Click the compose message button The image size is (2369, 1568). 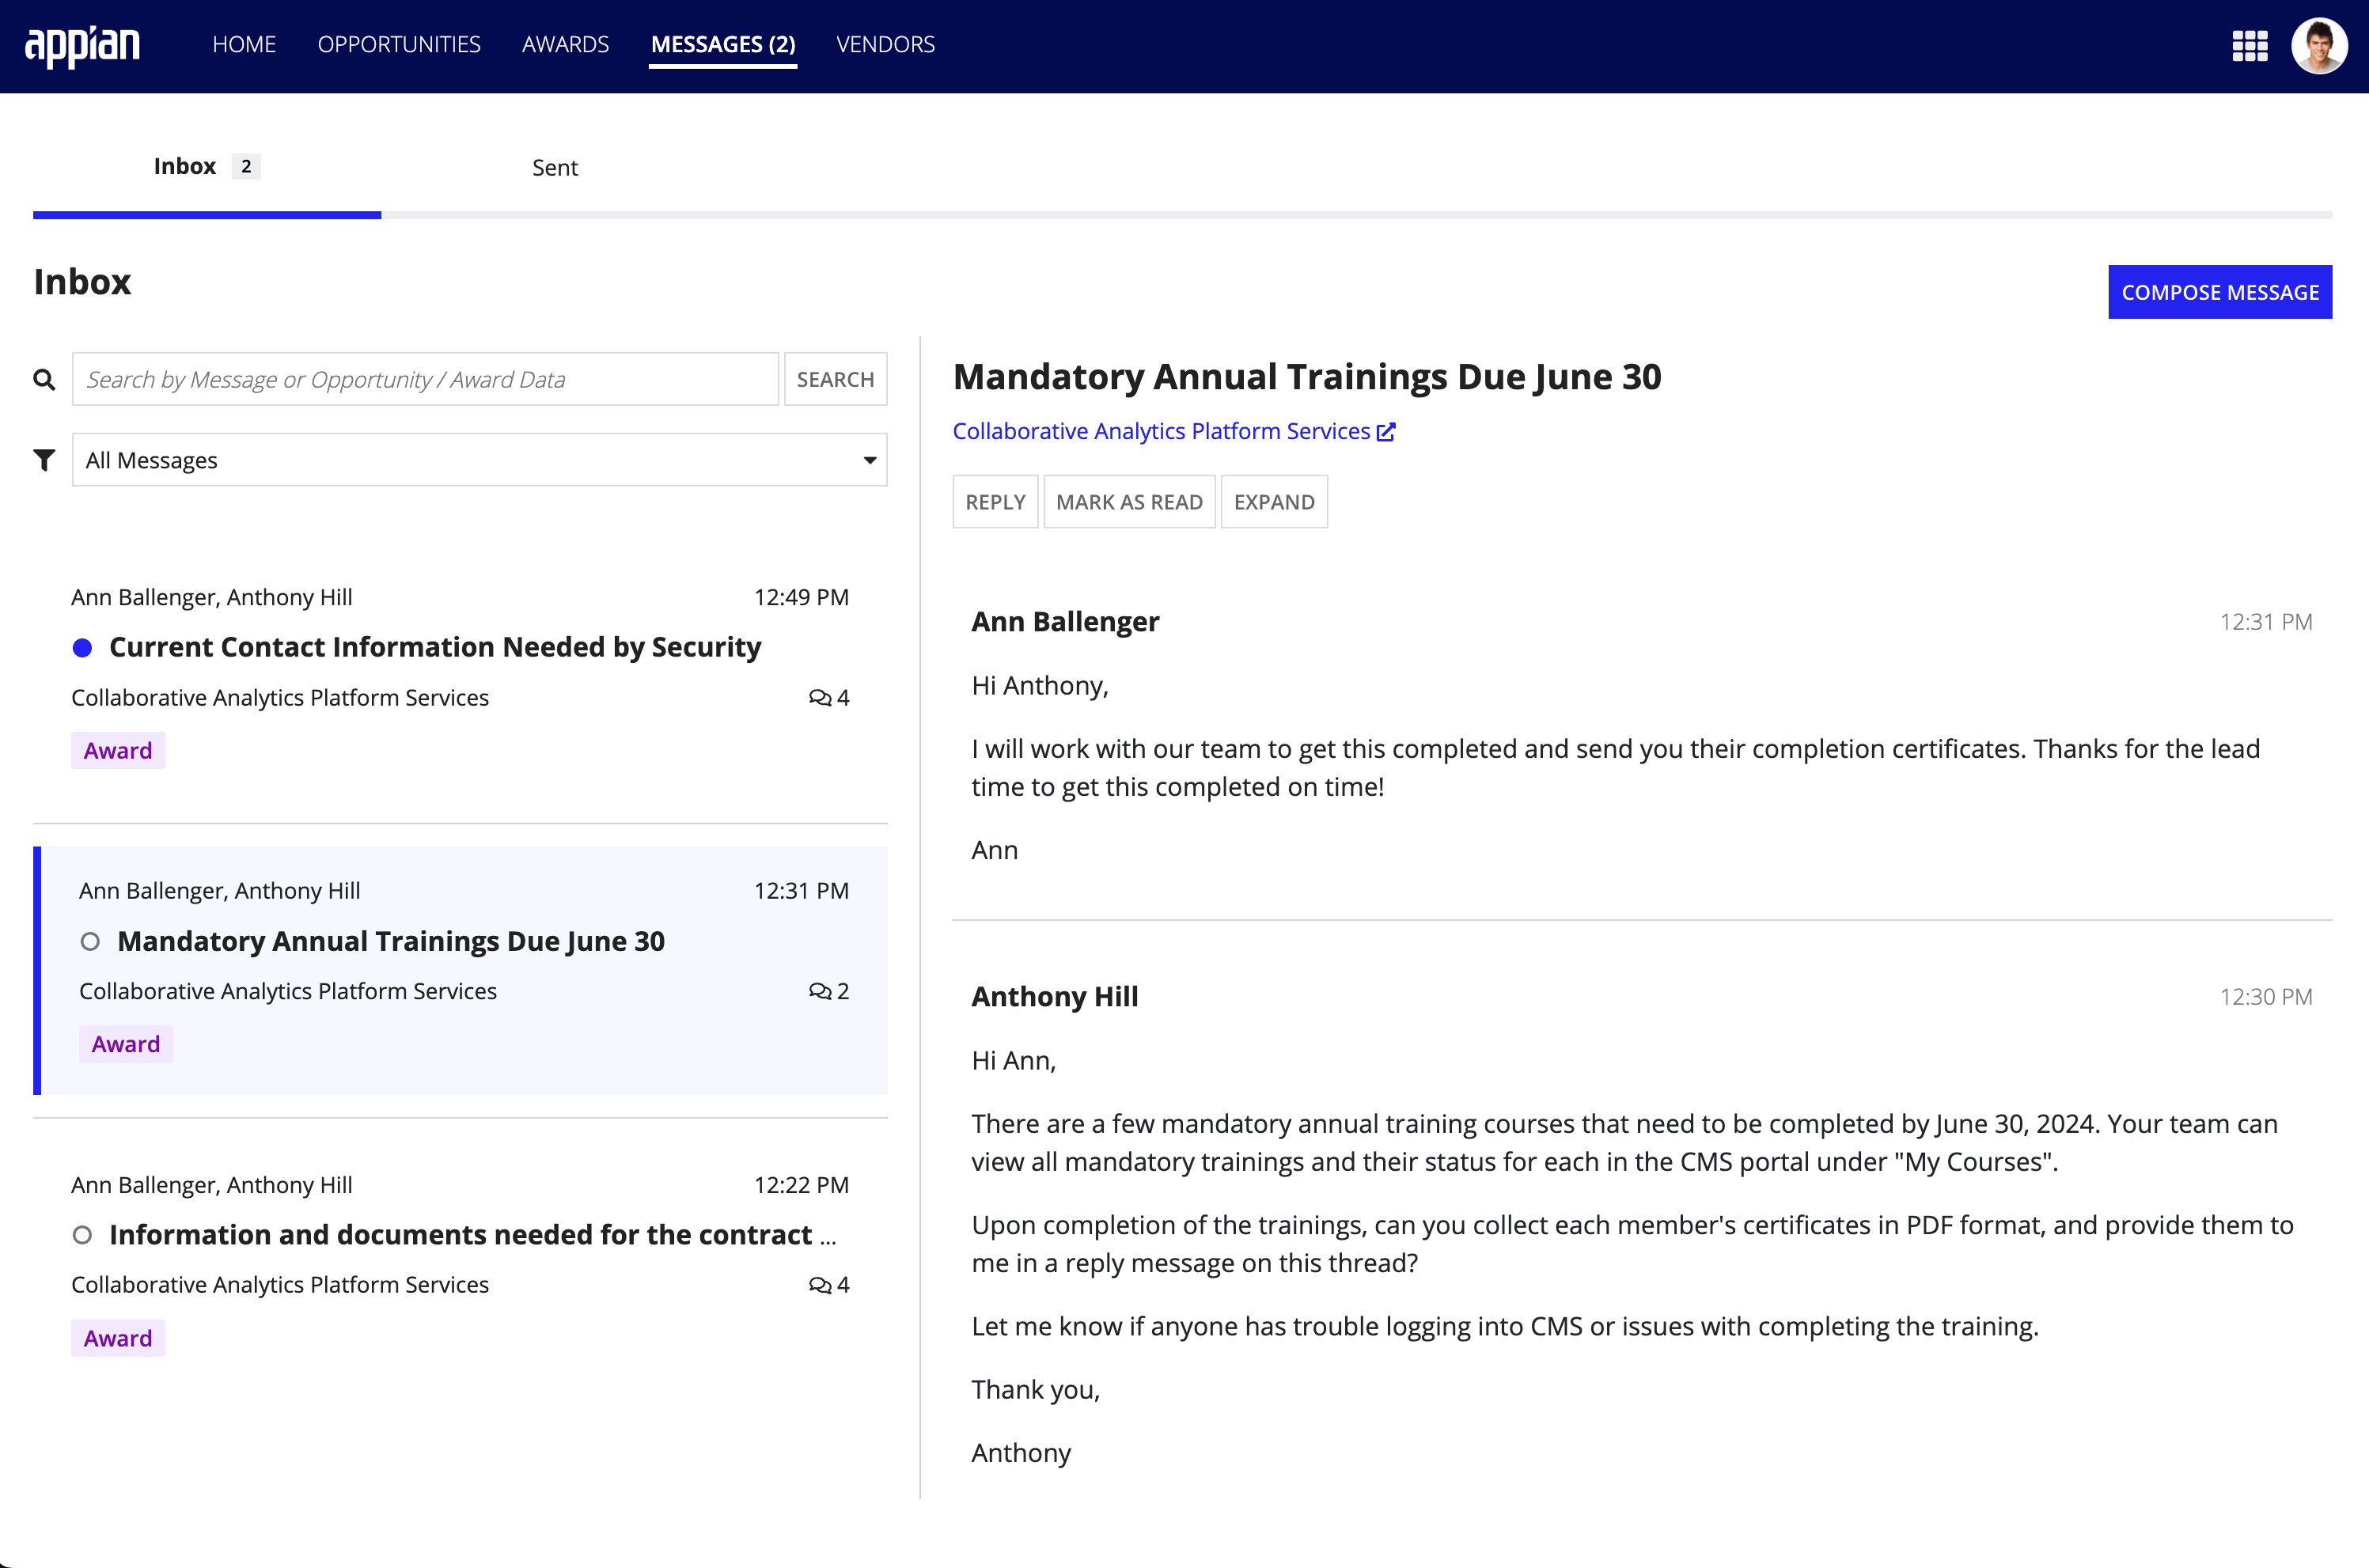click(2220, 290)
